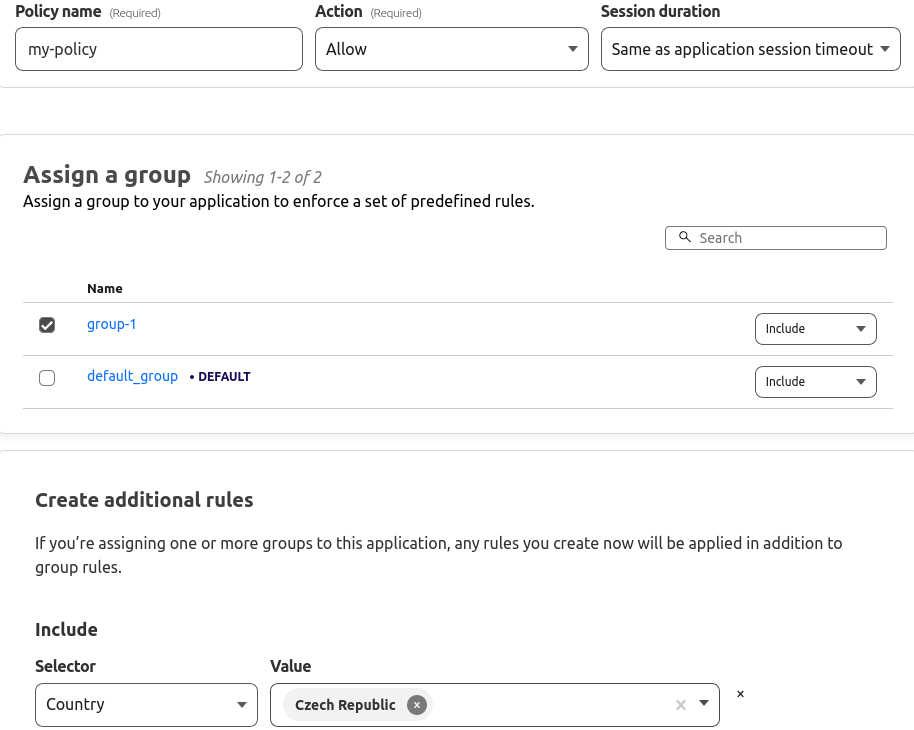Open the Include dropdown for default_group
This screenshot has width=914, height=730.
tap(815, 382)
